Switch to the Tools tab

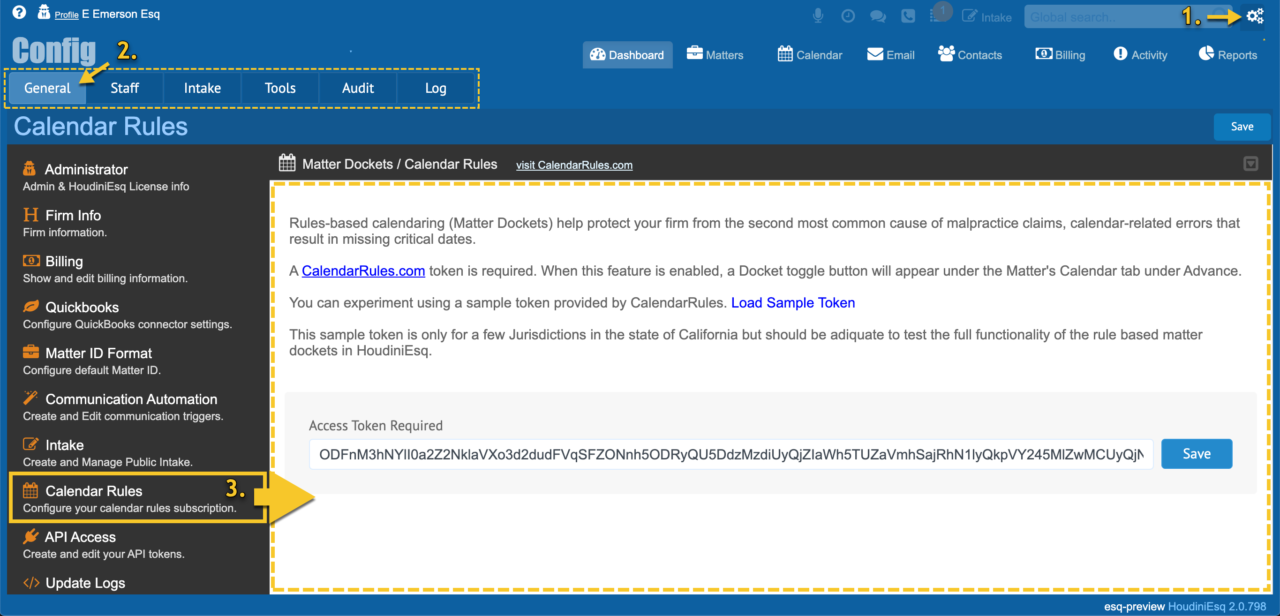pos(279,88)
